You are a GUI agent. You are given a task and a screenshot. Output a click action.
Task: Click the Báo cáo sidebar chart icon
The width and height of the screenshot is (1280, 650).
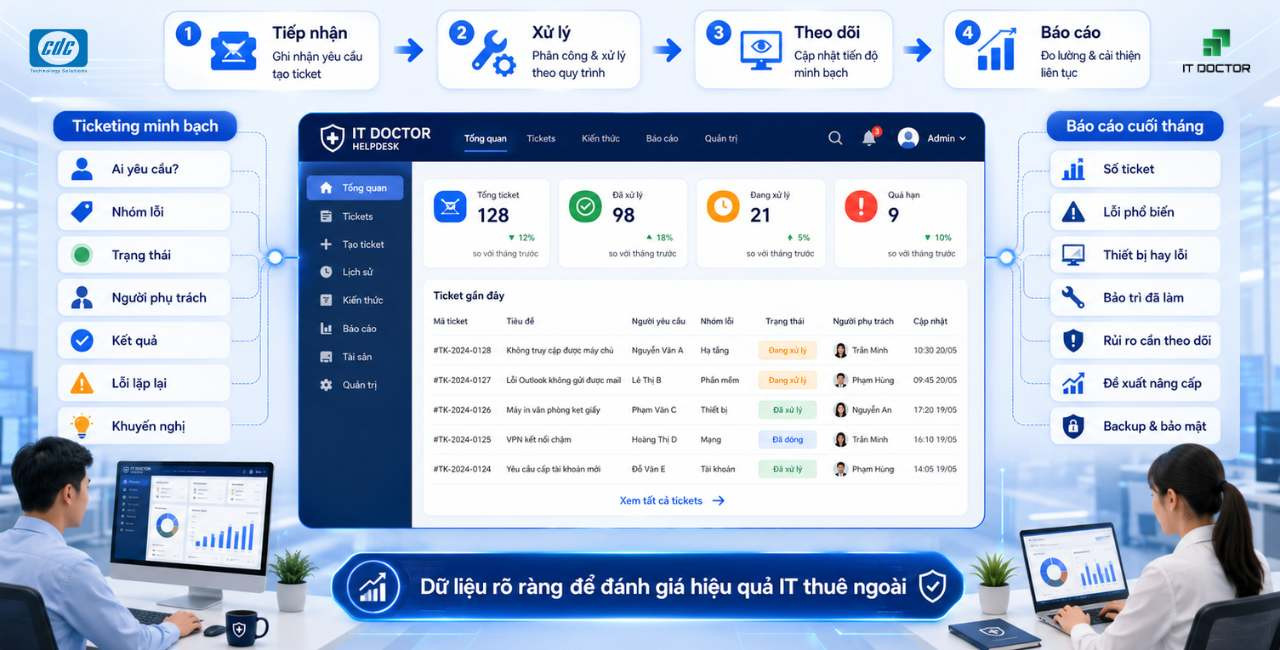326,328
